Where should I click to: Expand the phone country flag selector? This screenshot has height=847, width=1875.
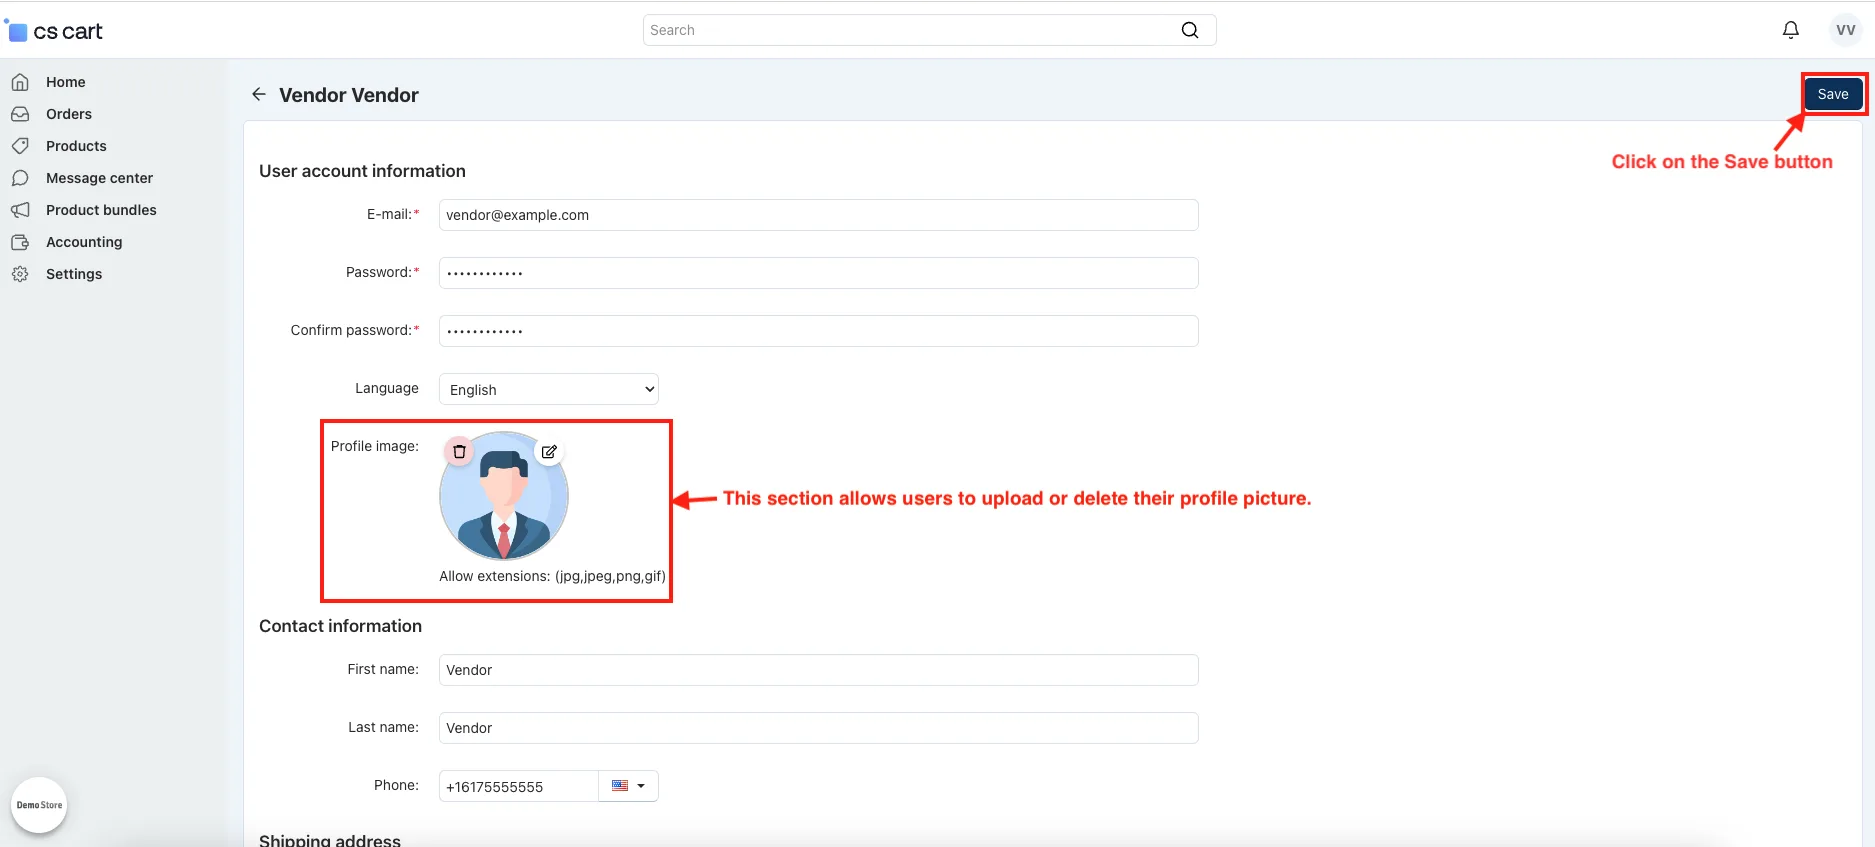pyautogui.click(x=628, y=786)
